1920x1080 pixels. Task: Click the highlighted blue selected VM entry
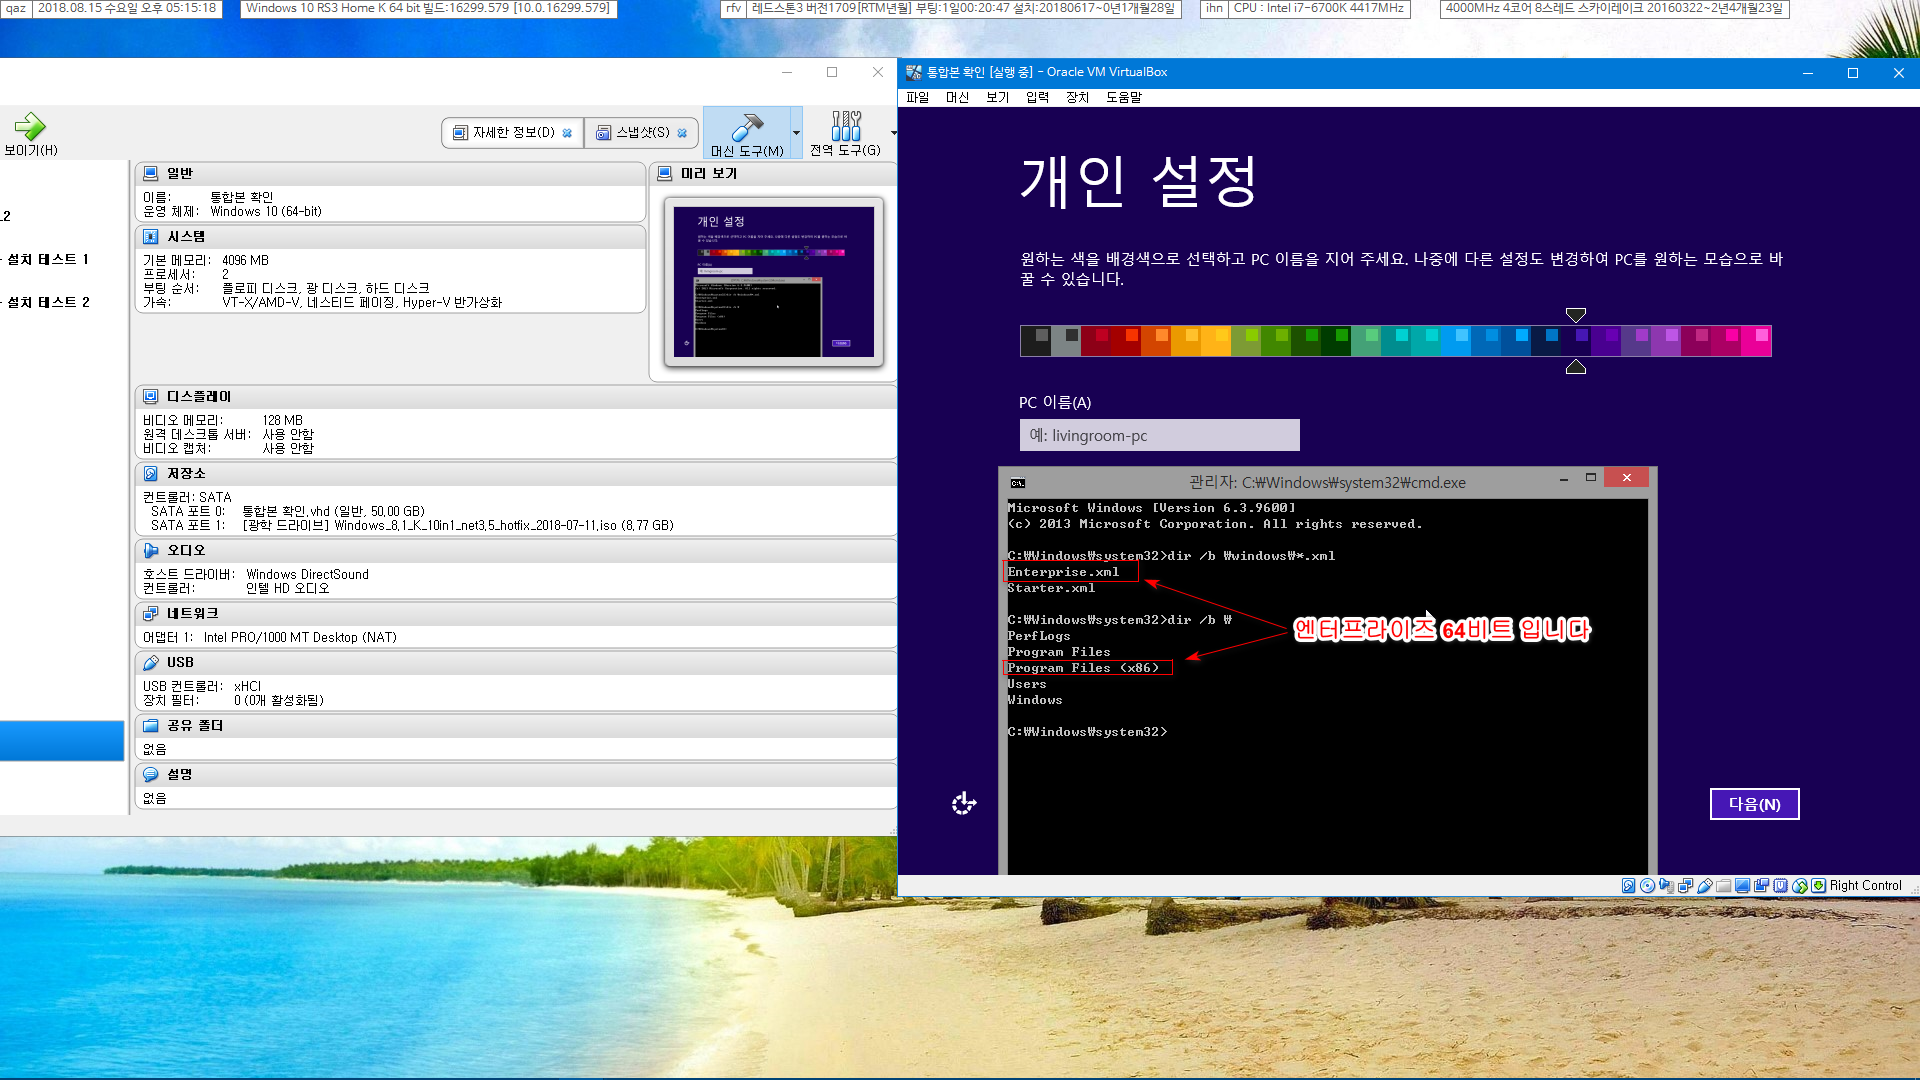click(x=62, y=741)
